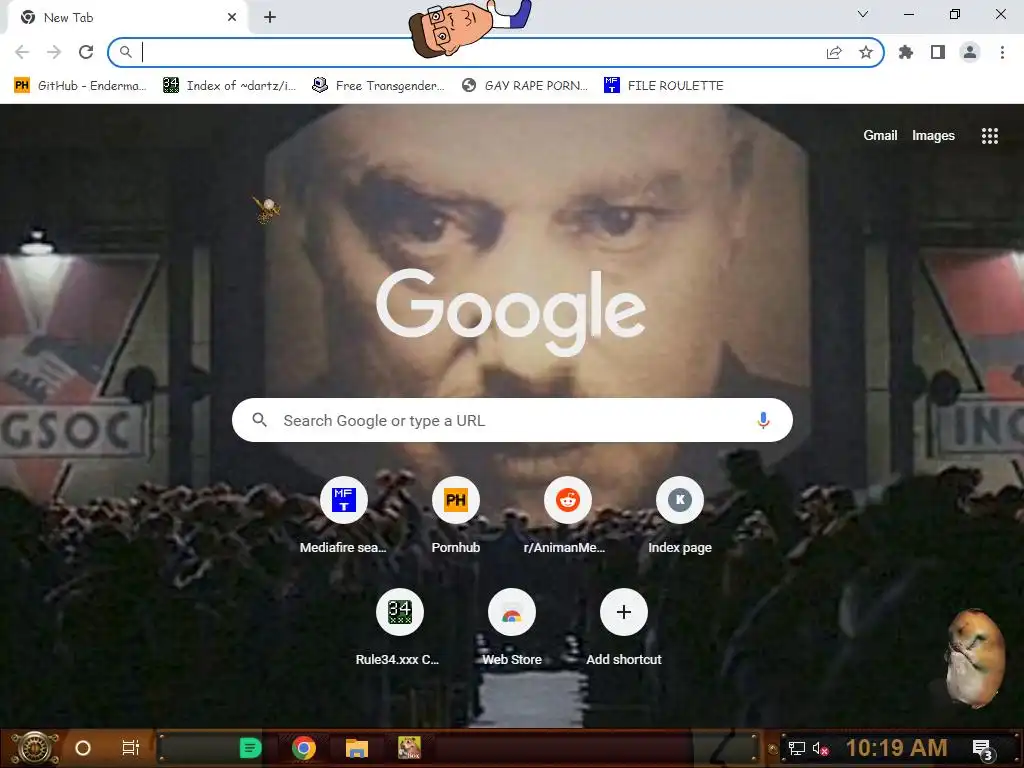Open the Google apps grid icon
1024x768 pixels.
[x=989, y=135]
